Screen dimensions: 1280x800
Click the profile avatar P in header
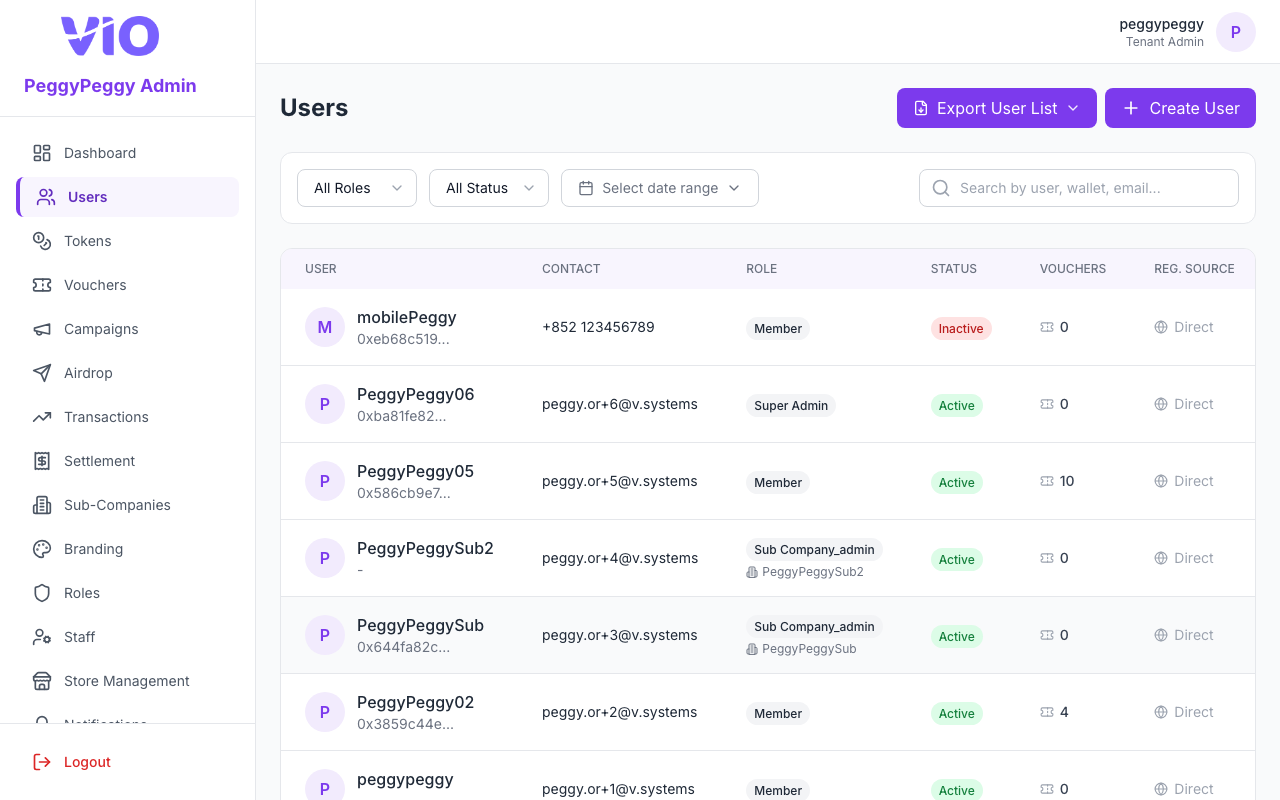[x=1236, y=32]
